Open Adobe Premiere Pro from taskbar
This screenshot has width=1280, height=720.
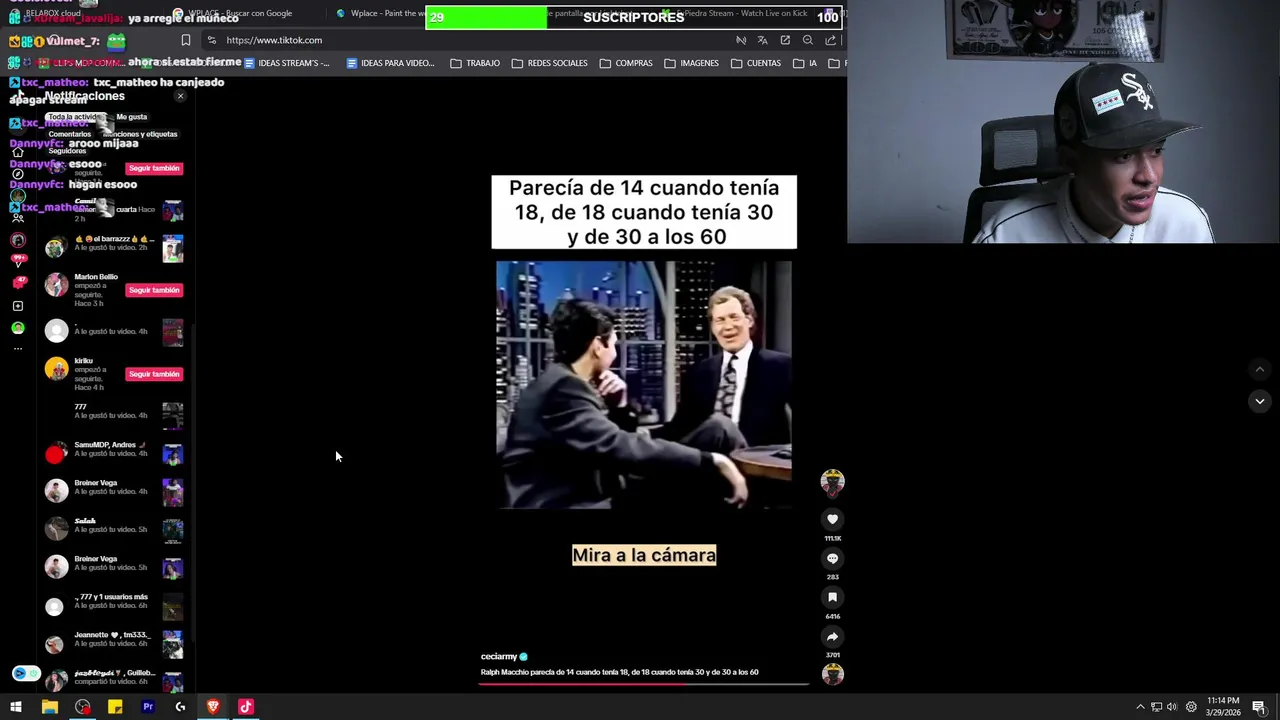tap(148, 707)
